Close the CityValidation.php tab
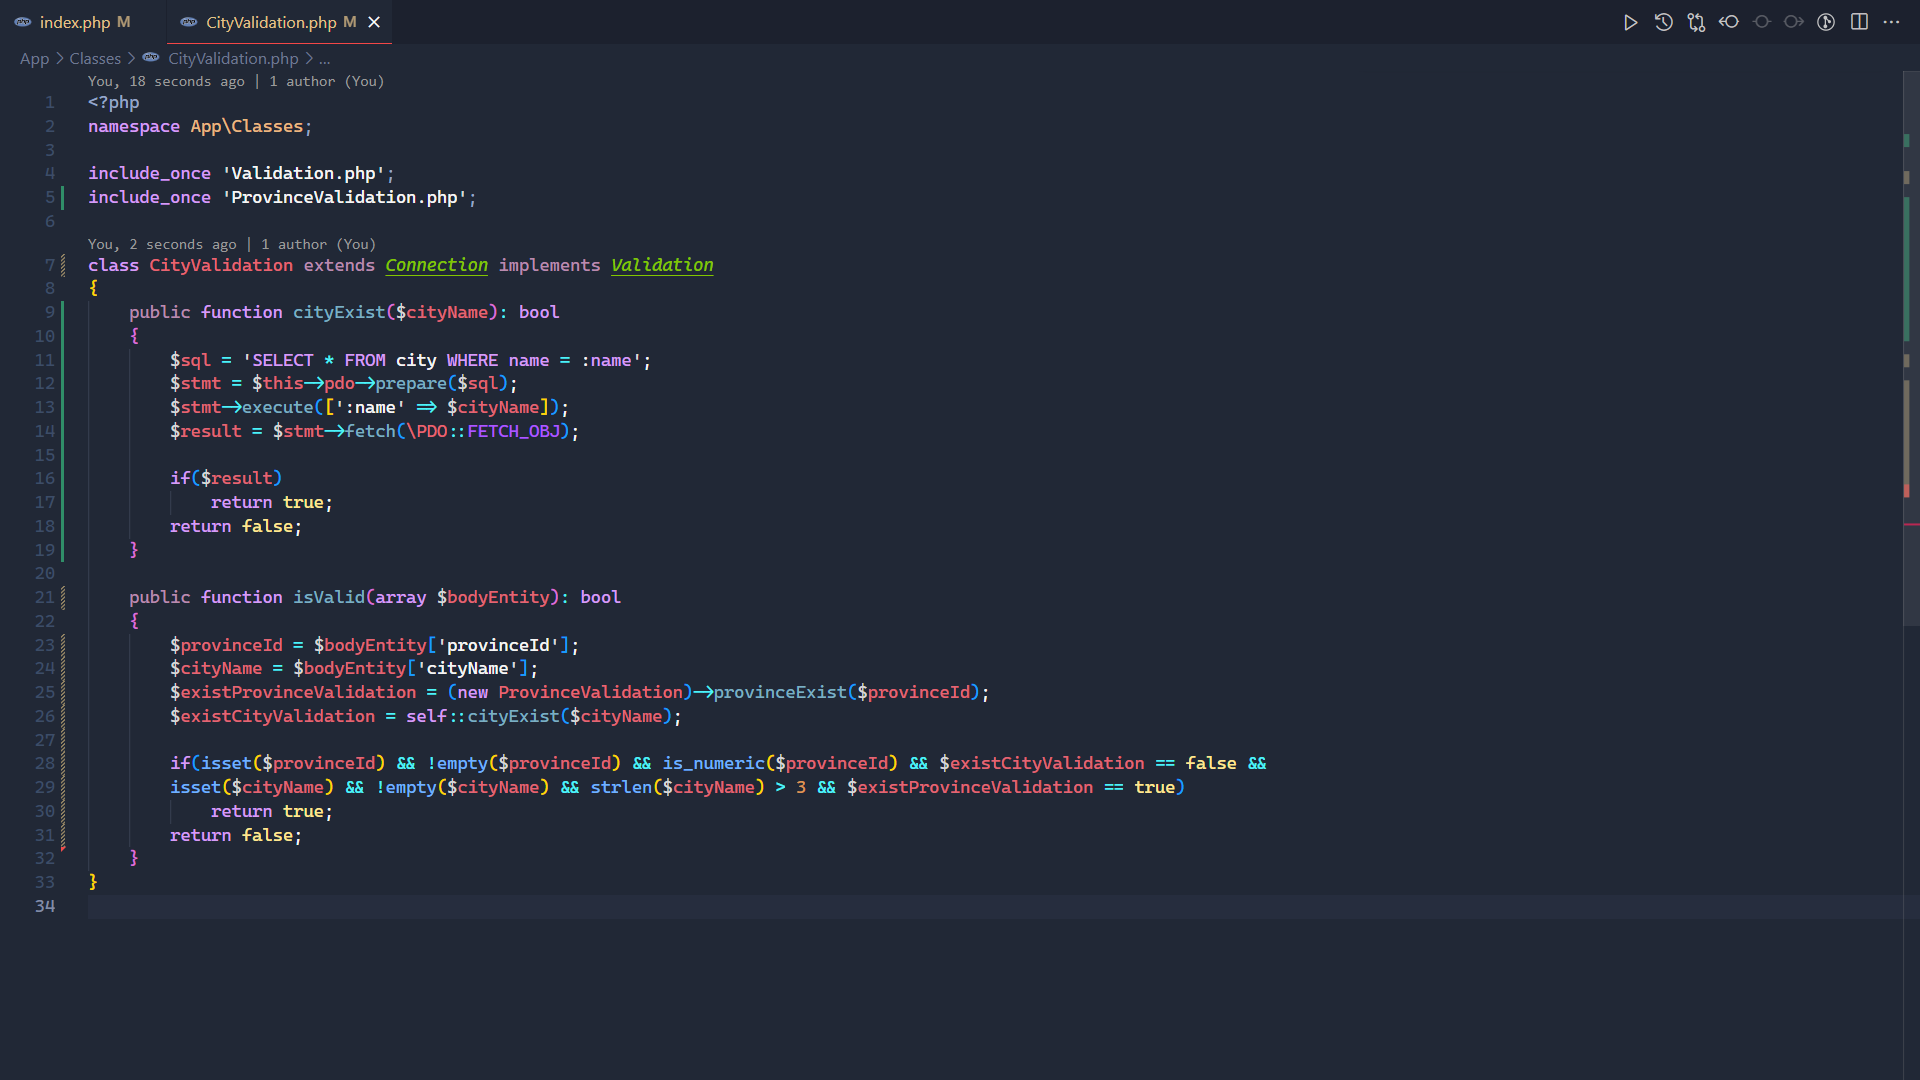 (374, 22)
